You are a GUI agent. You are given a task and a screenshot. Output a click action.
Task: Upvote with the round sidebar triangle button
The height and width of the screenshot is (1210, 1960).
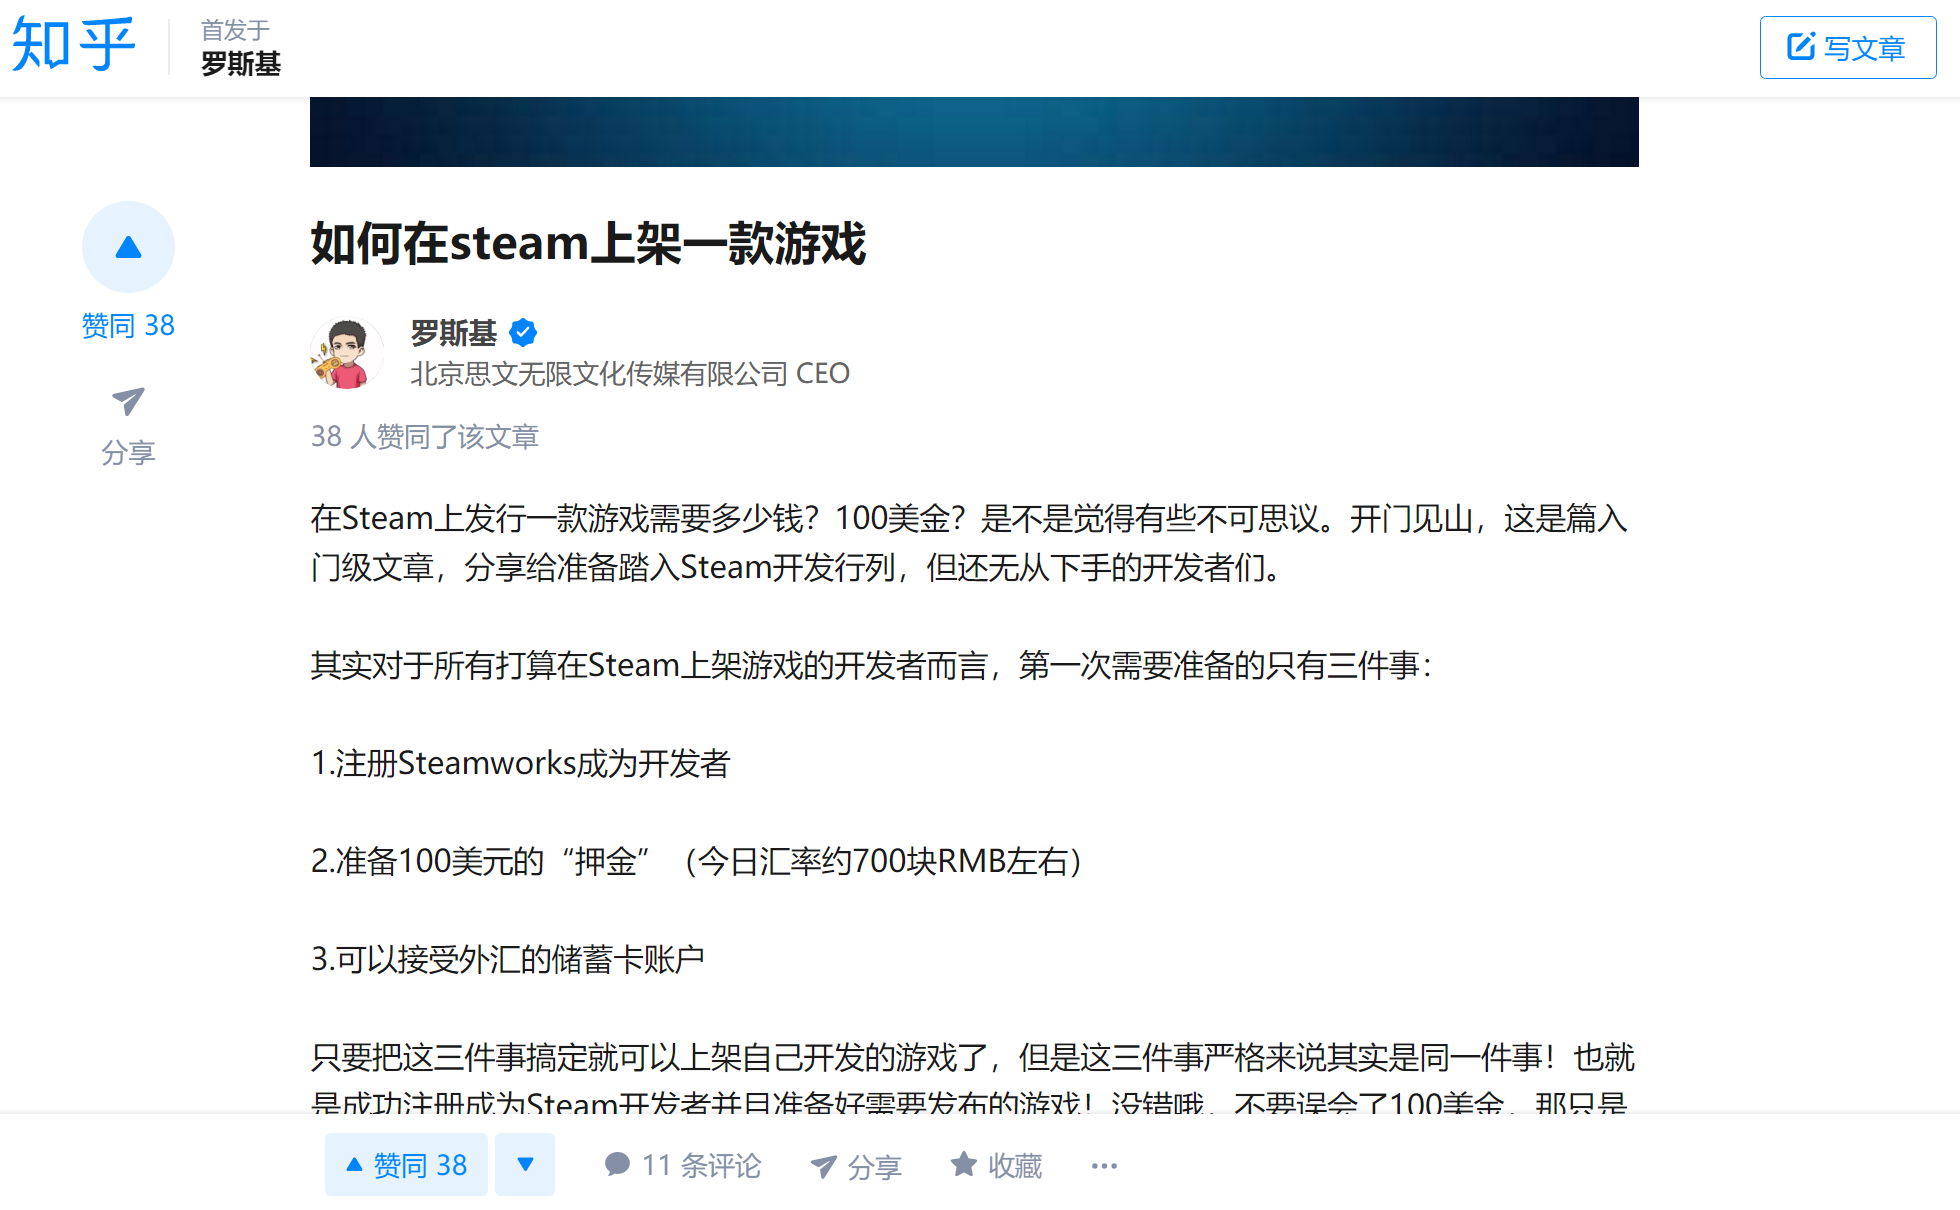tap(128, 247)
